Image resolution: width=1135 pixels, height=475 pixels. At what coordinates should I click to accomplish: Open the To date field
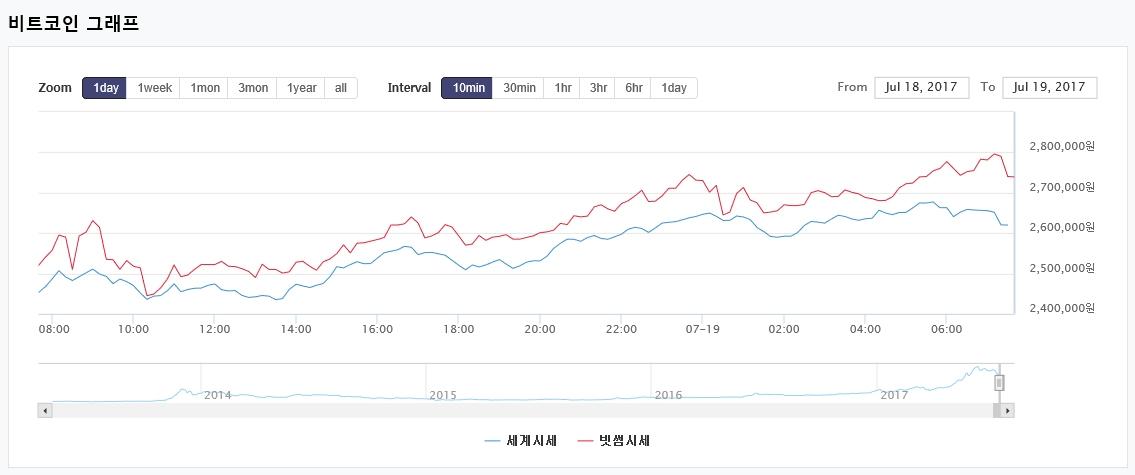[1049, 87]
